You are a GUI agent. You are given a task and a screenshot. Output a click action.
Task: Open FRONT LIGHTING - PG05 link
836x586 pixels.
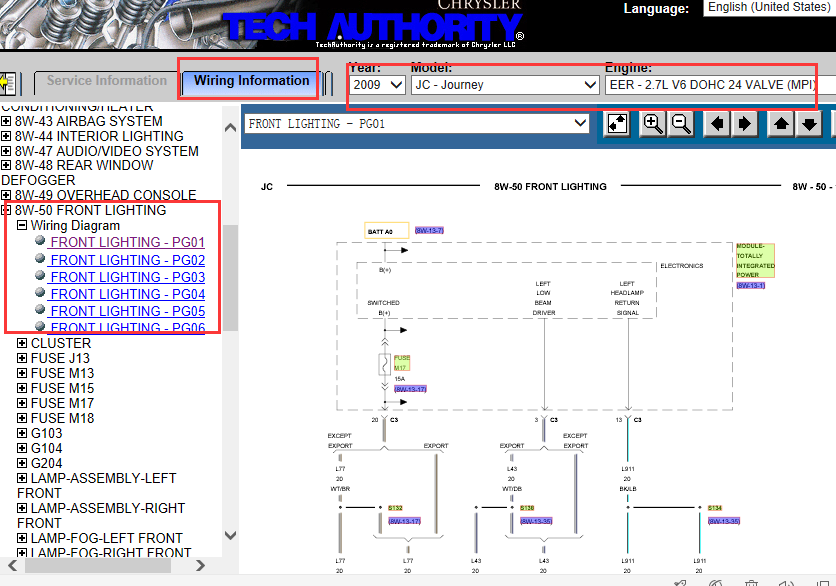[127, 311]
